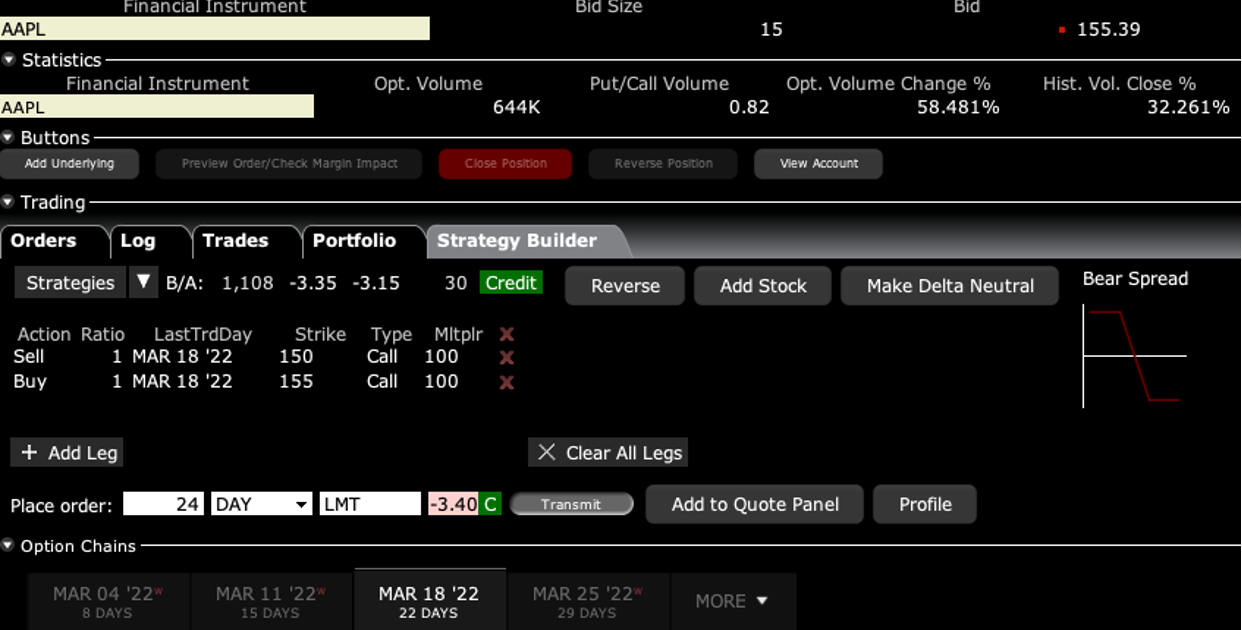Edit the order quantity field 24
The height and width of the screenshot is (630, 1242).
pyautogui.click(x=163, y=504)
